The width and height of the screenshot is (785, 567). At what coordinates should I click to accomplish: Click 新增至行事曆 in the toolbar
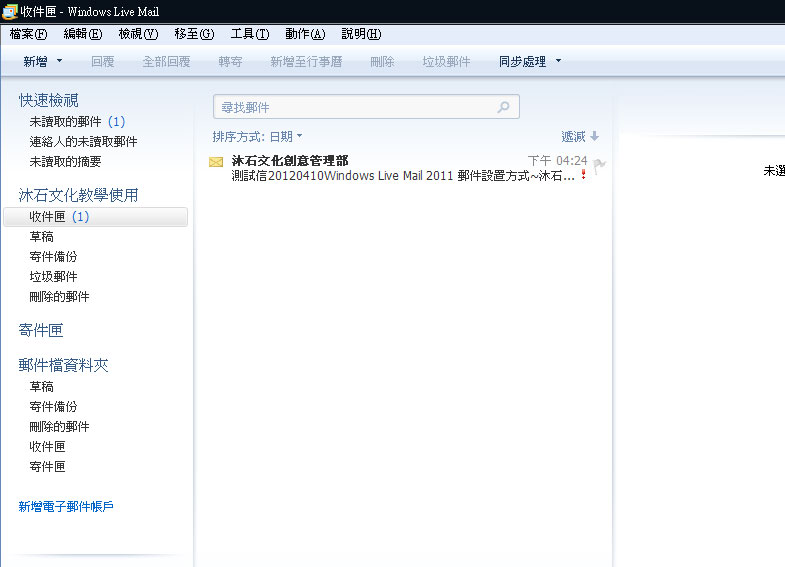click(306, 62)
